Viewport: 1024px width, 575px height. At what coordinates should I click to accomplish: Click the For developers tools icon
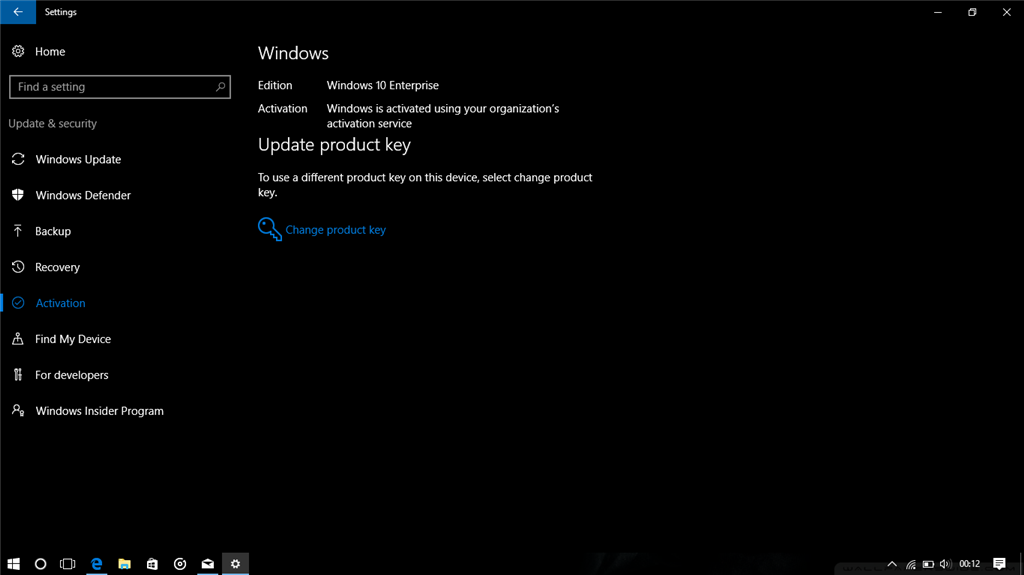tap(18, 374)
